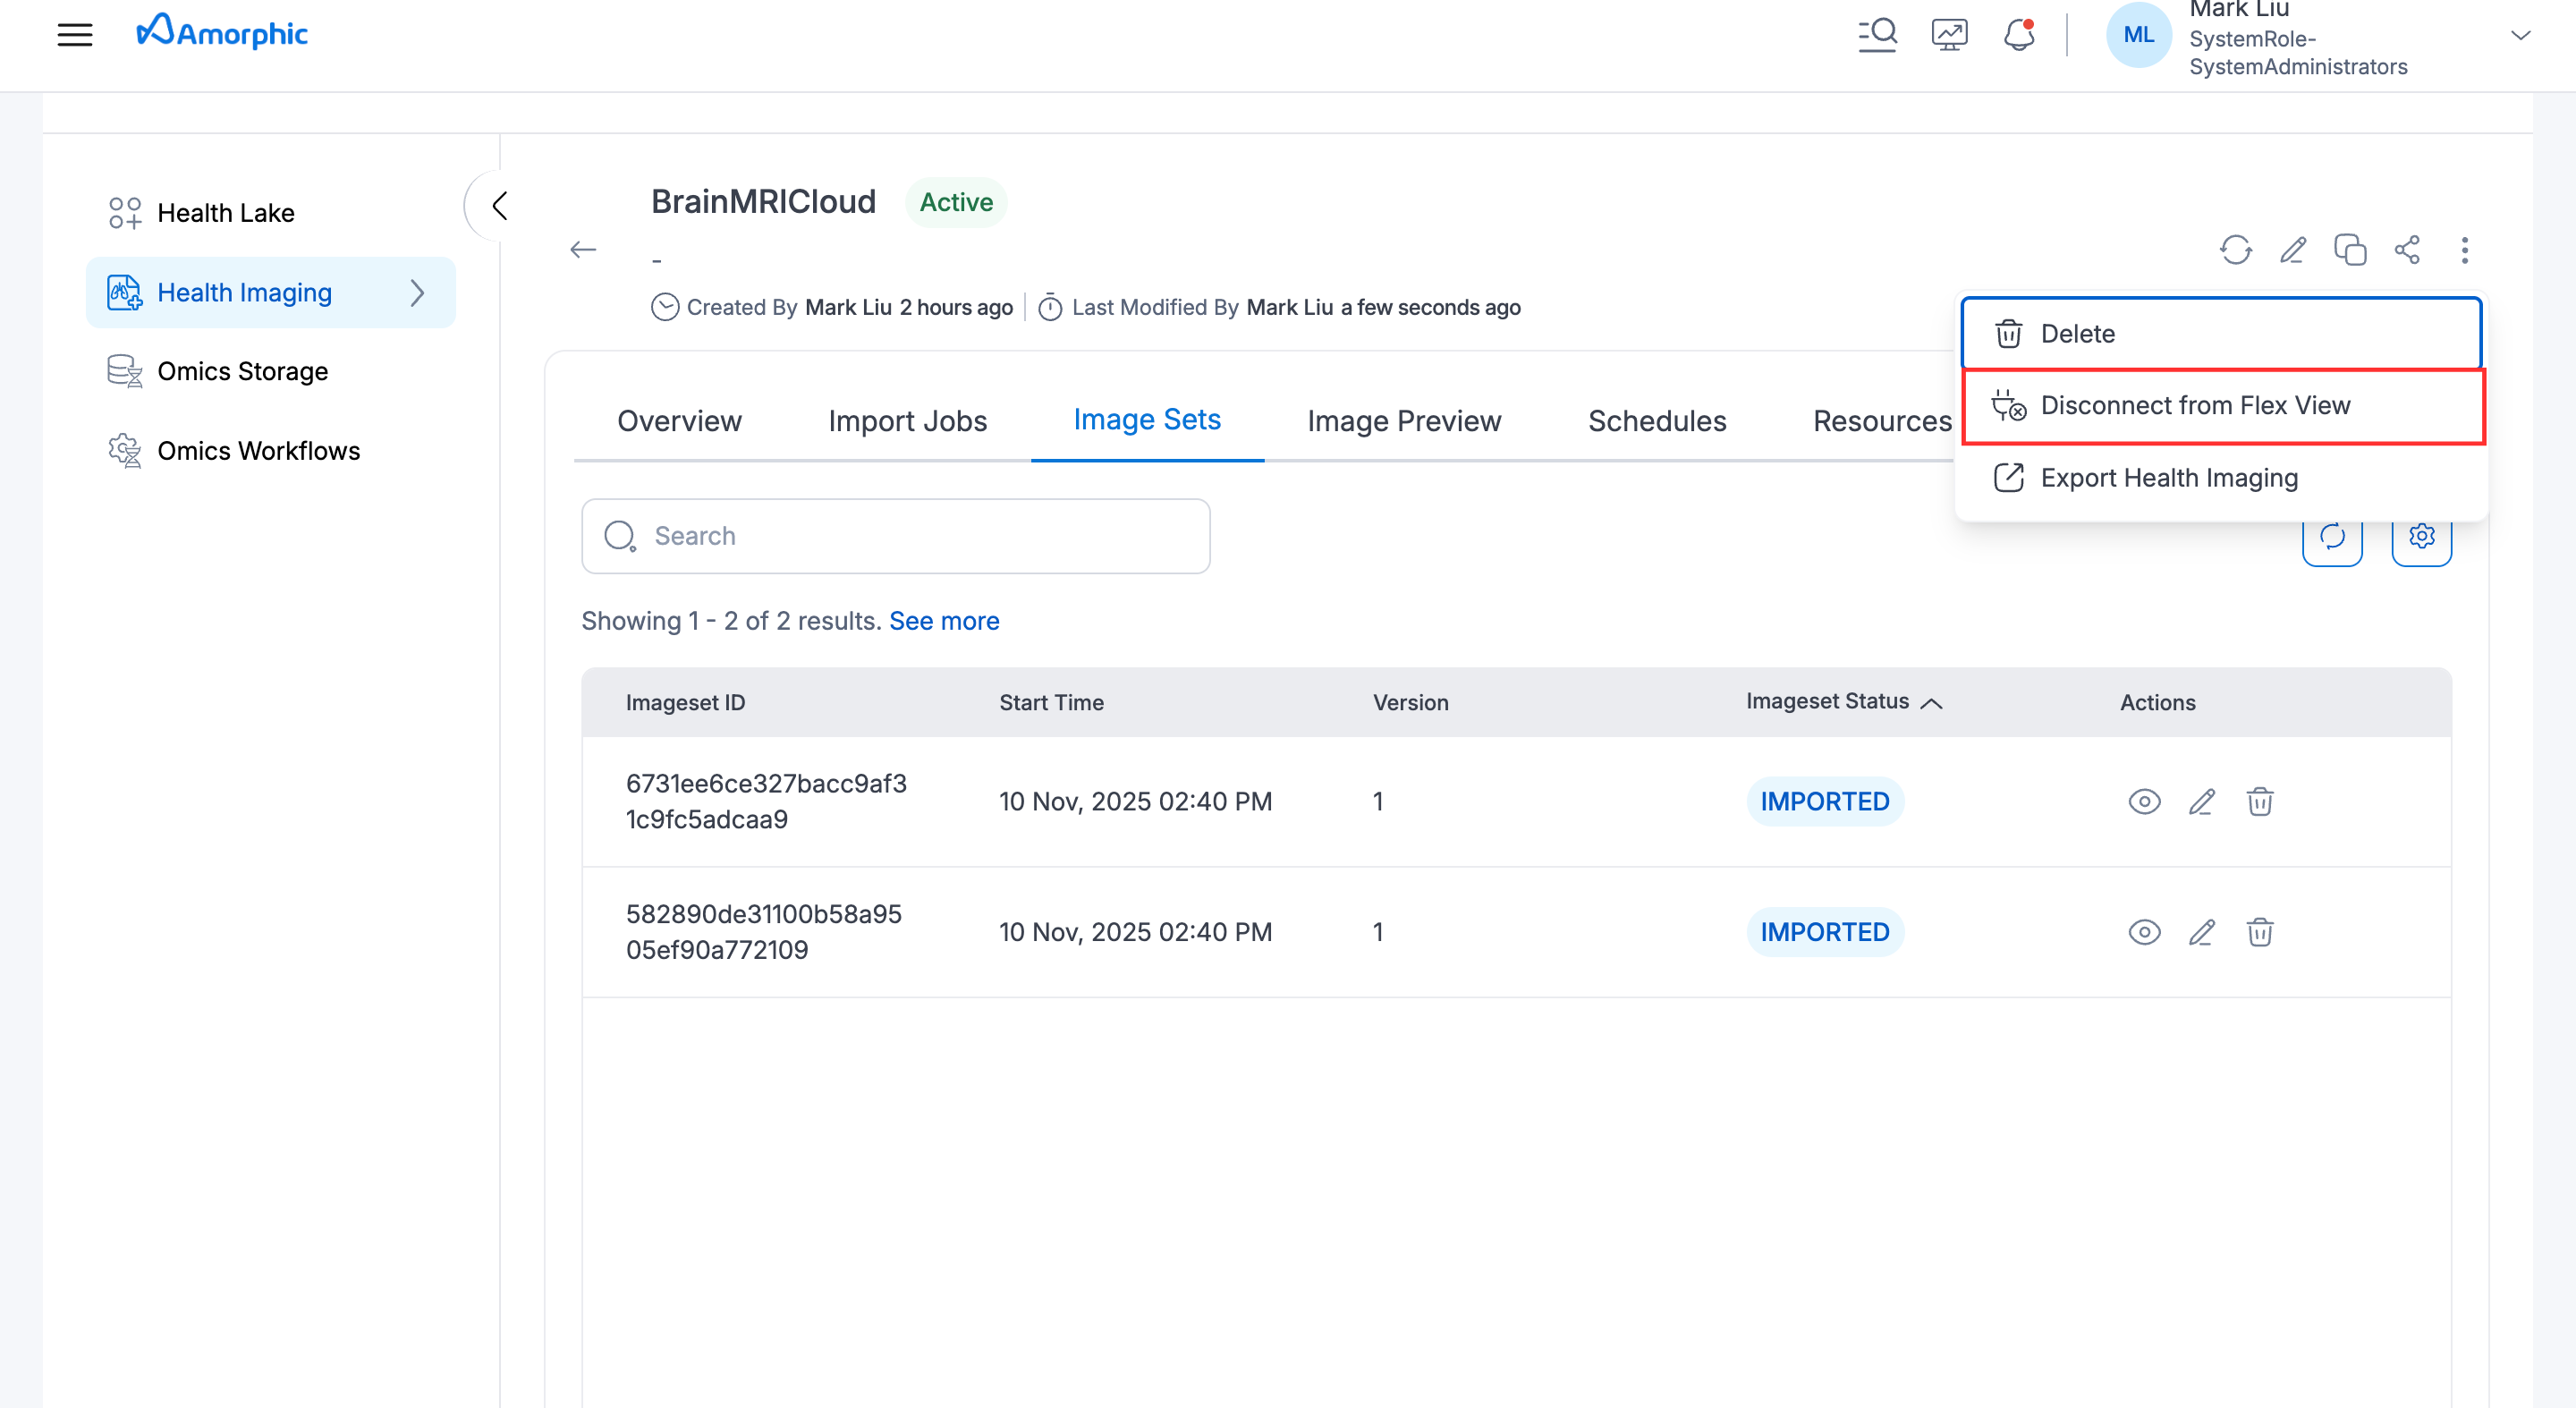This screenshot has width=2576, height=1408.
Task: Collapse the left sidebar panel
Action: click(x=499, y=206)
